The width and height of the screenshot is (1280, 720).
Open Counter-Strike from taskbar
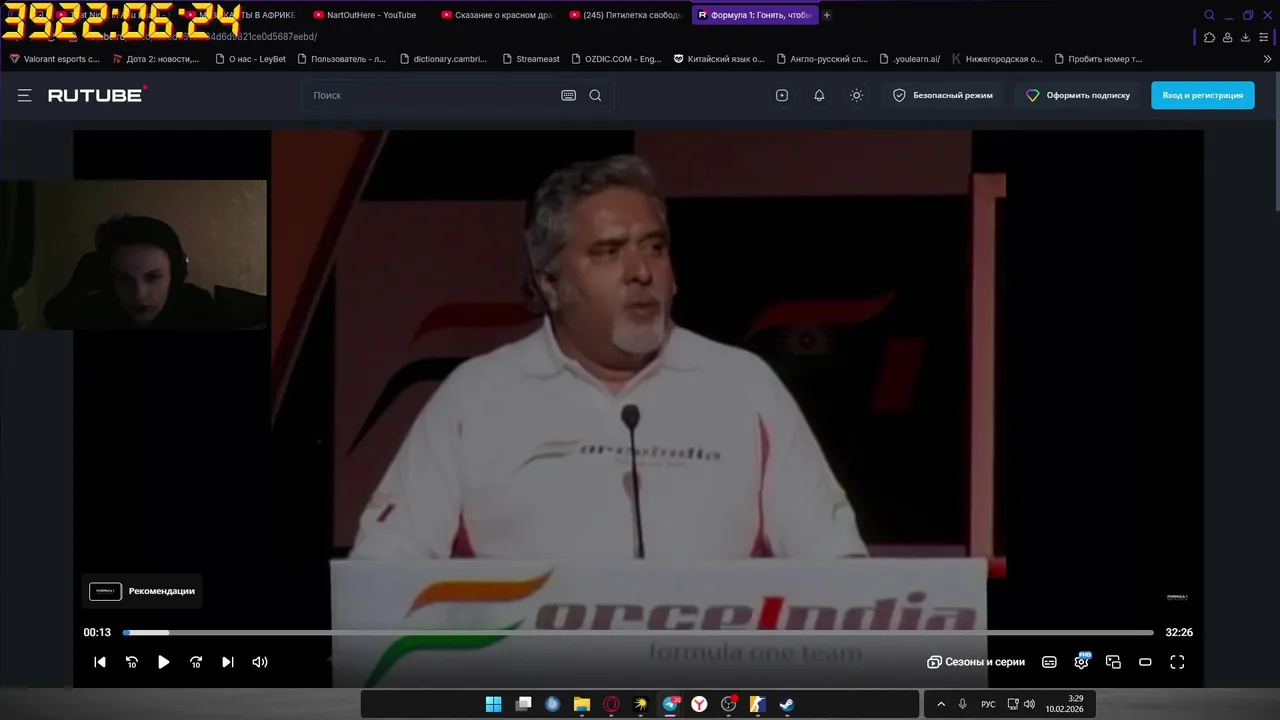pyautogui.click(x=758, y=704)
